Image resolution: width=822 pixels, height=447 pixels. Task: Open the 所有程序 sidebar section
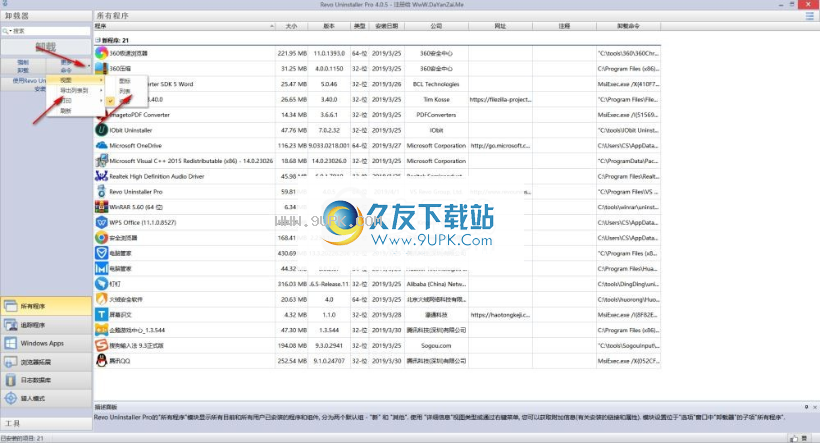click(46, 306)
